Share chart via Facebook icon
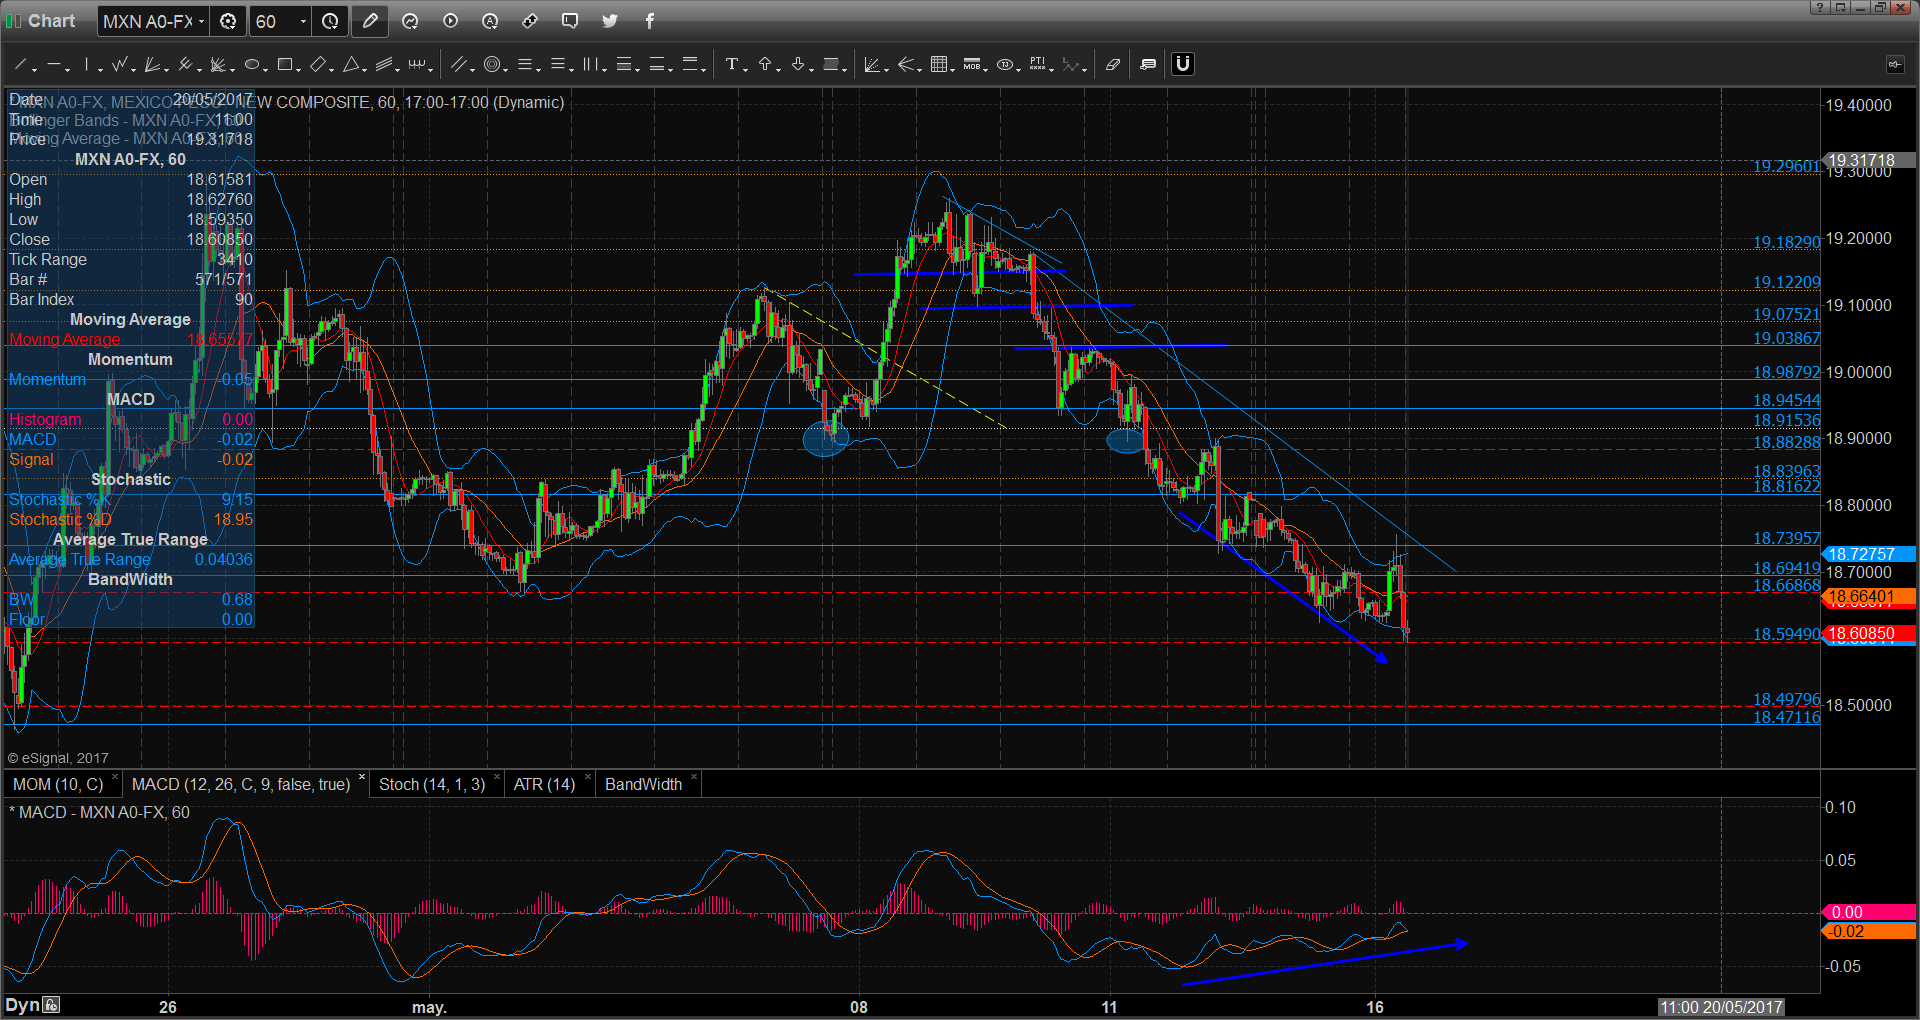1920x1020 pixels. 650,21
